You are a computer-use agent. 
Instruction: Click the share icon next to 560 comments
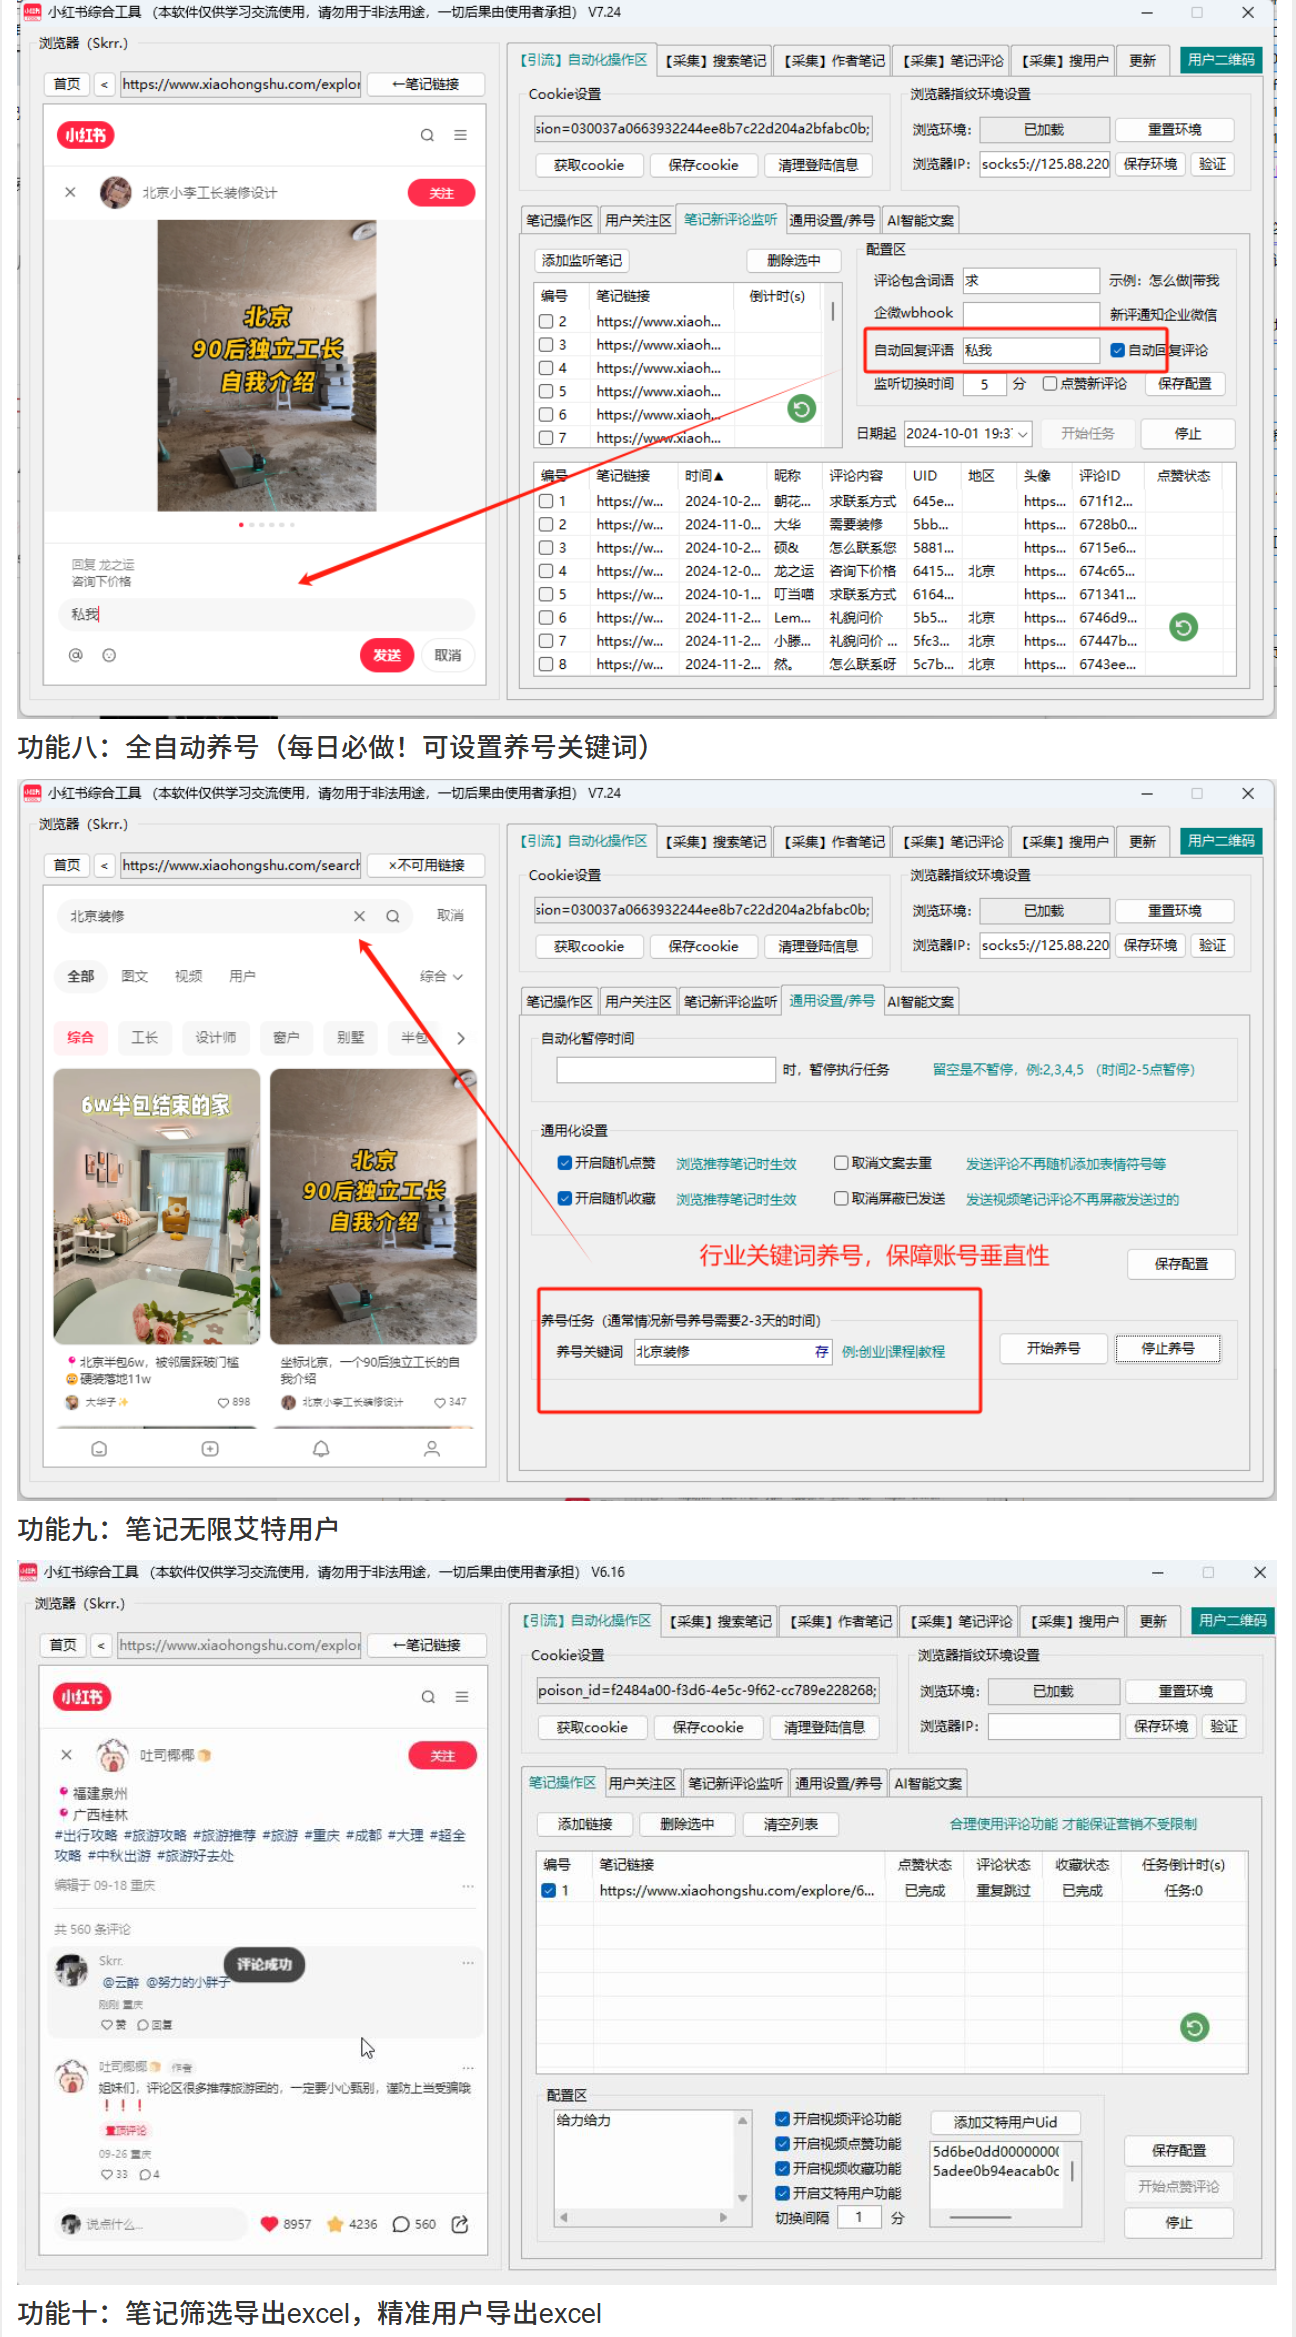tap(460, 2224)
